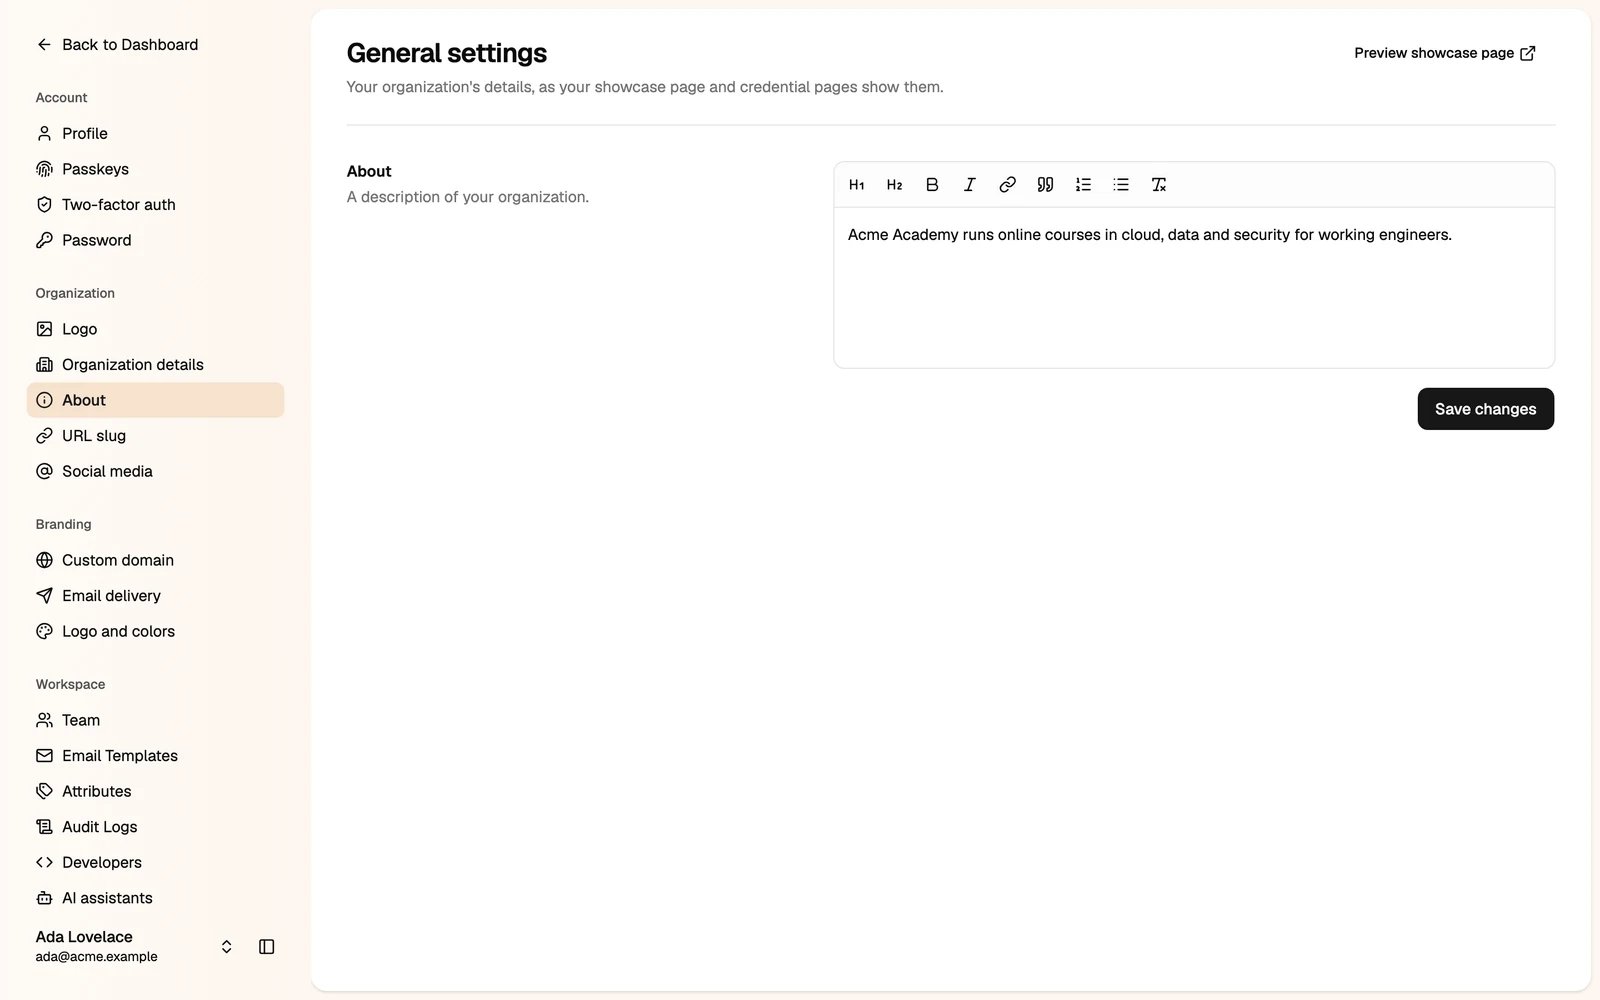Insert a link with the chain icon
1600x1000 pixels.
click(1008, 185)
